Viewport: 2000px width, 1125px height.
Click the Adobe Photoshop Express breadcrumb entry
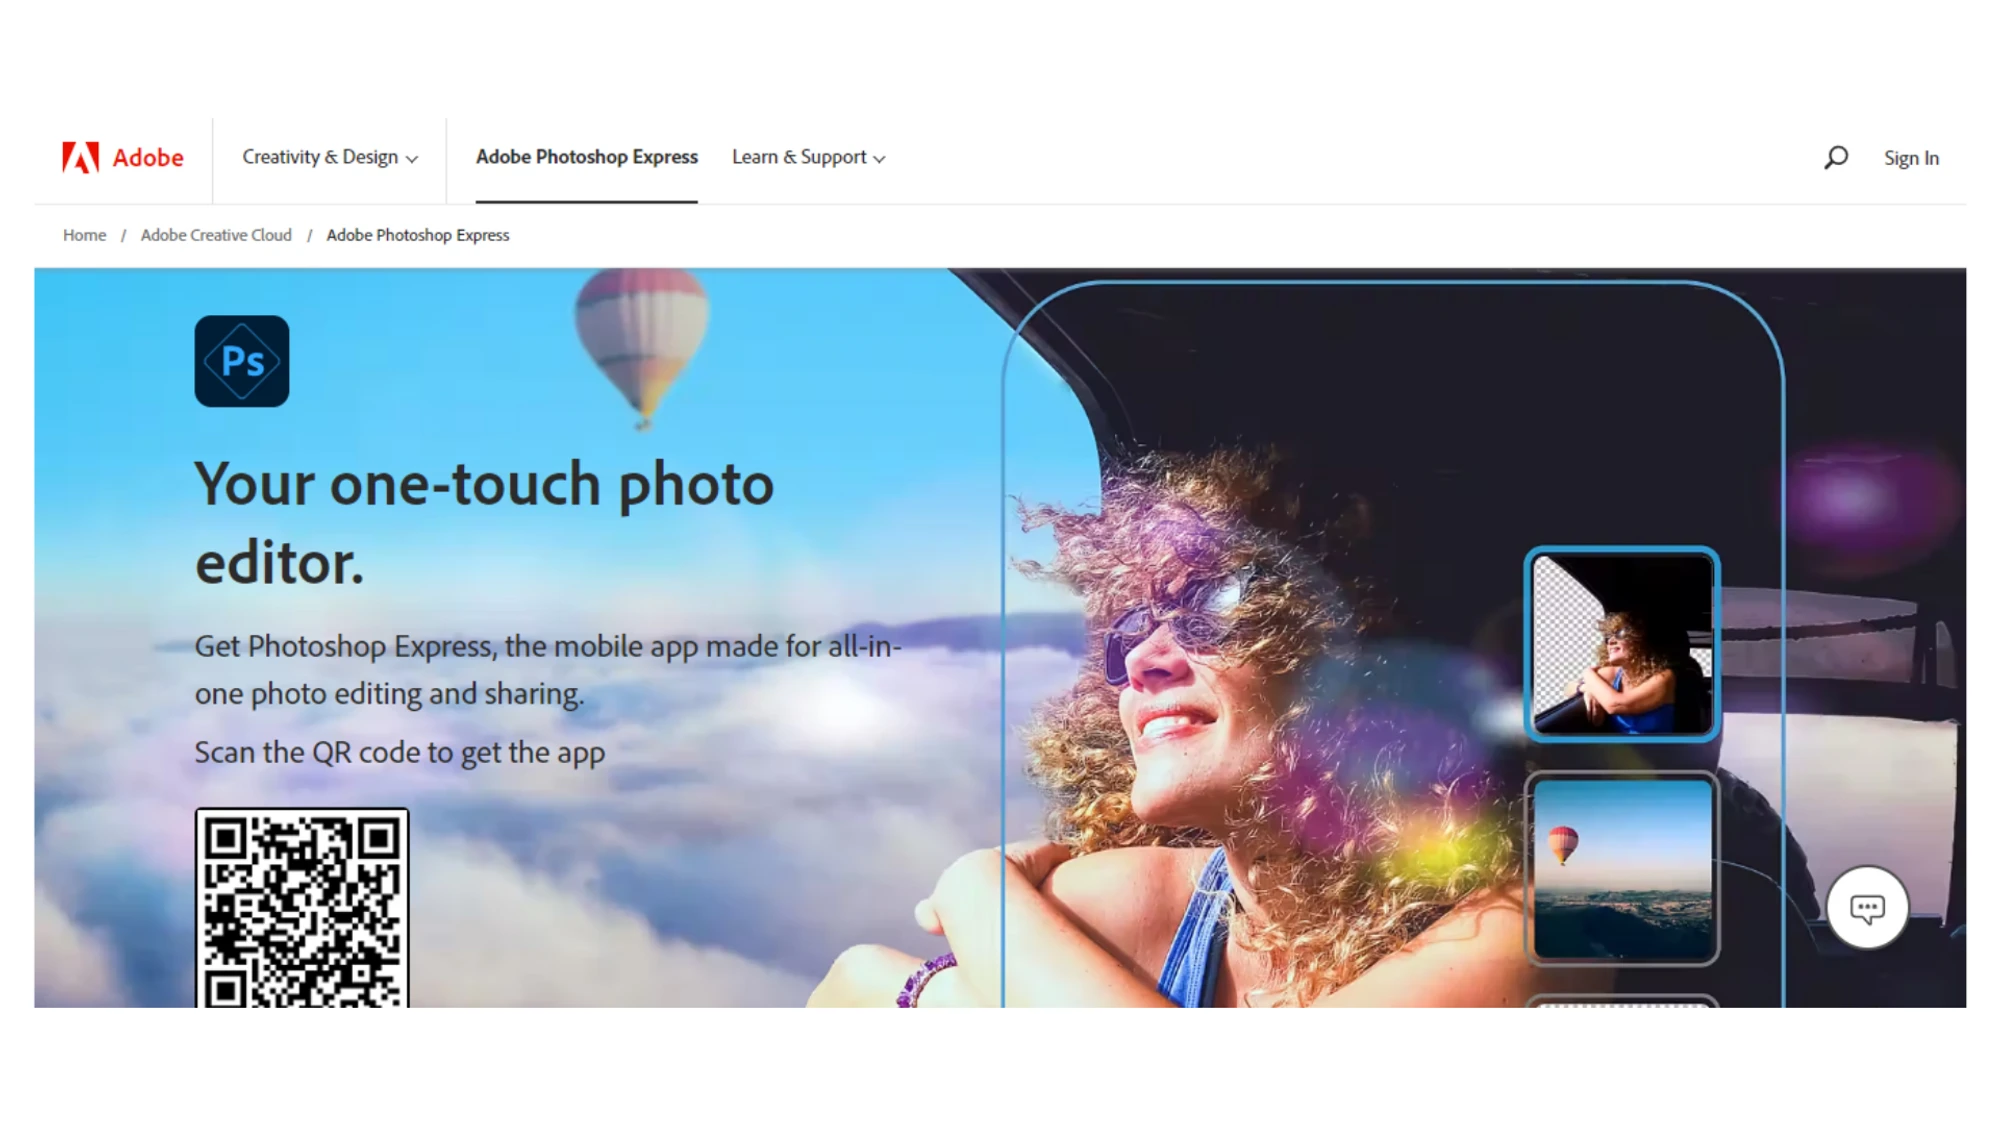418,235
